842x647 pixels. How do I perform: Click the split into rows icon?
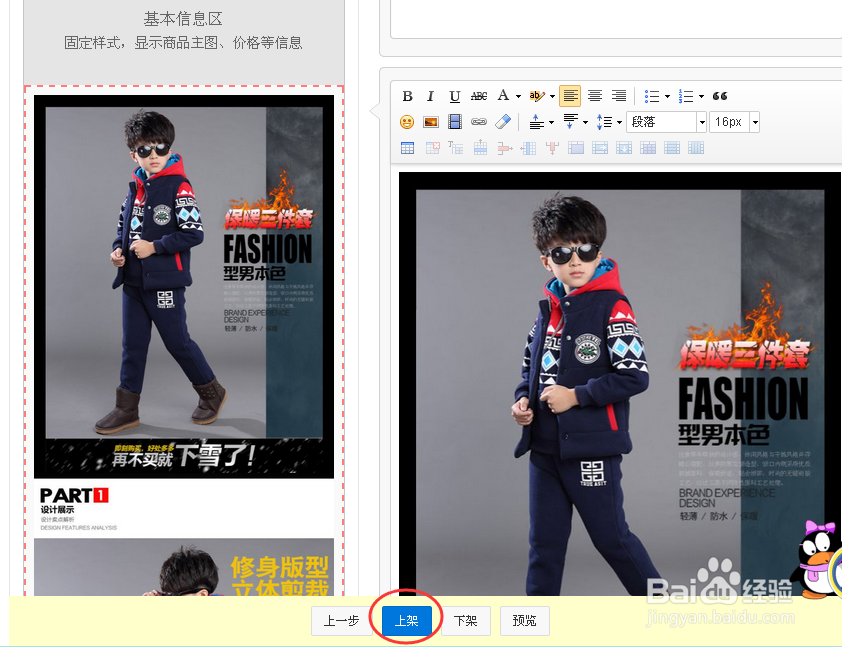[x=672, y=148]
